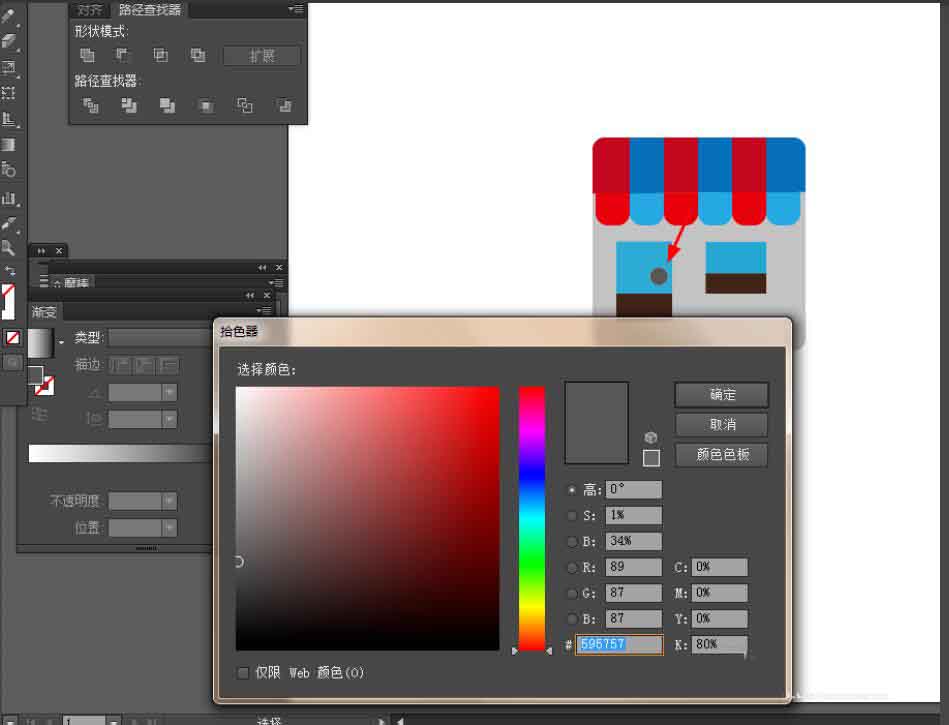The height and width of the screenshot is (725, 949).
Task: Click the vertical rainbow hue slider
Action: tap(531, 519)
